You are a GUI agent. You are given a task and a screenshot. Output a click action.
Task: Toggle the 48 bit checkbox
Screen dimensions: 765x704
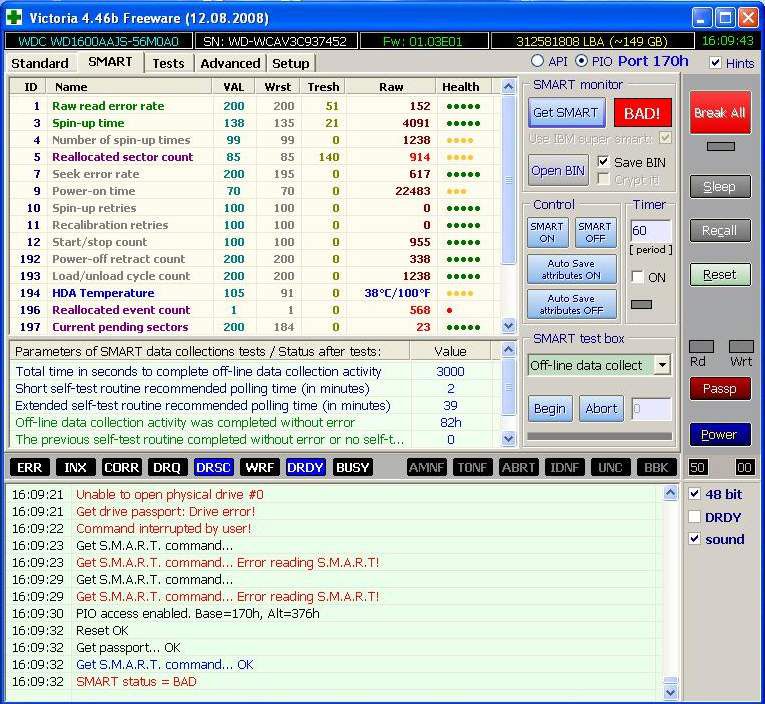coord(694,494)
